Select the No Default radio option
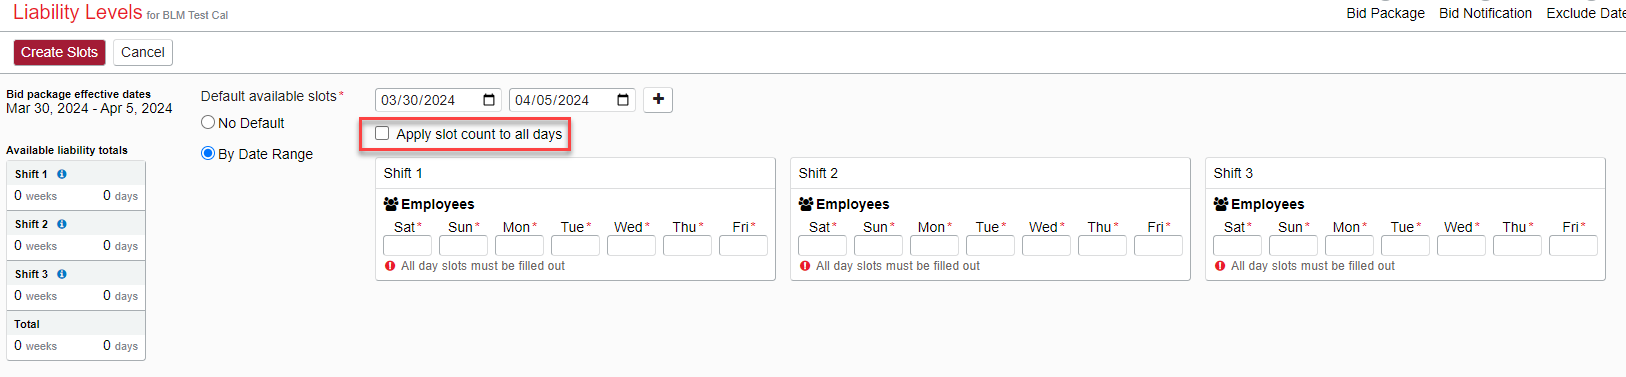The image size is (1626, 377). point(208,122)
